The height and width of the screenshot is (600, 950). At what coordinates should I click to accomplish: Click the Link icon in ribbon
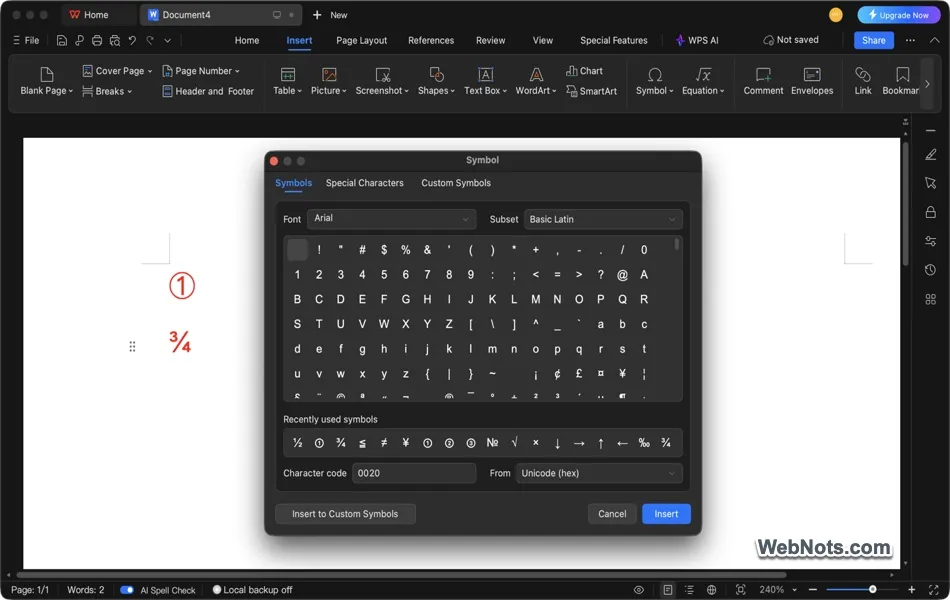[863, 80]
